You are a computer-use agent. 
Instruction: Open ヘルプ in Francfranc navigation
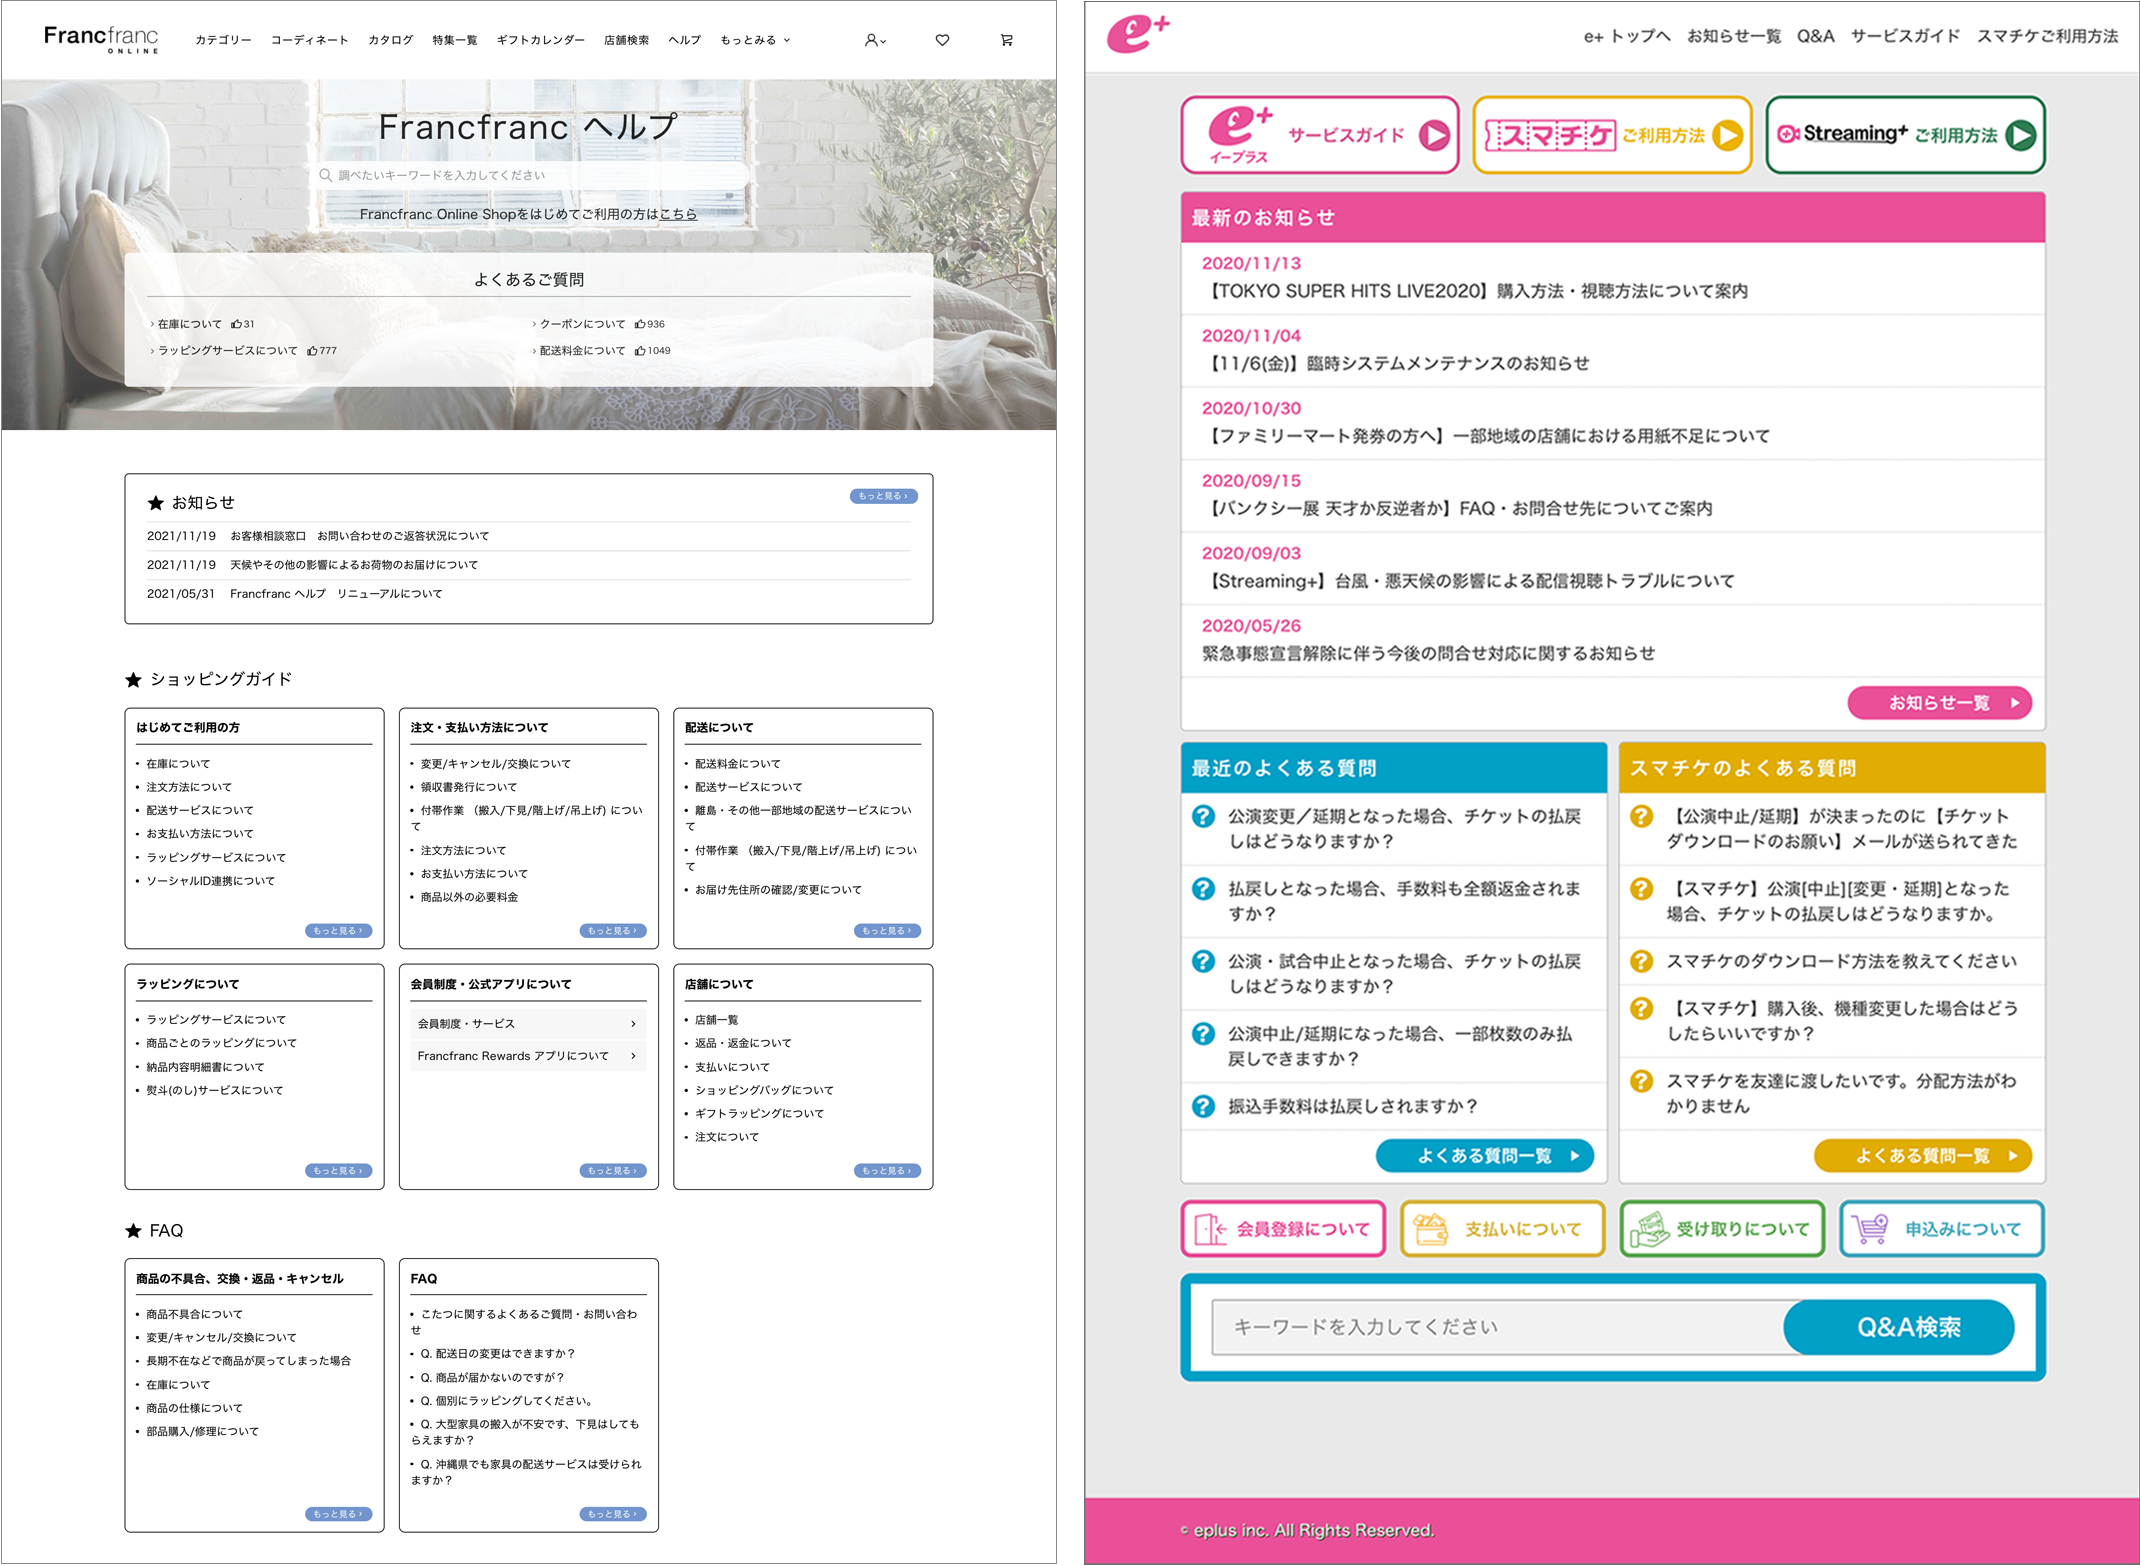pyautogui.click(x=684, y=40)
